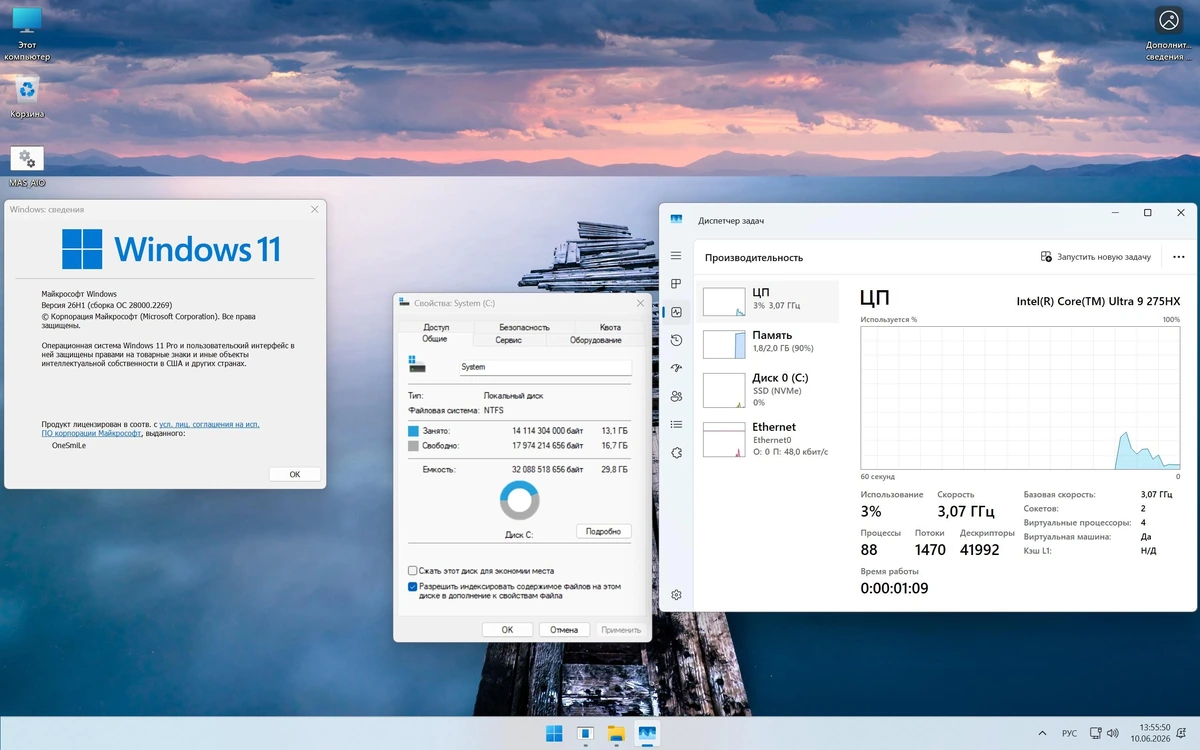
Task: Switch to the Сервис tab
Action: [x=508, y=340]
